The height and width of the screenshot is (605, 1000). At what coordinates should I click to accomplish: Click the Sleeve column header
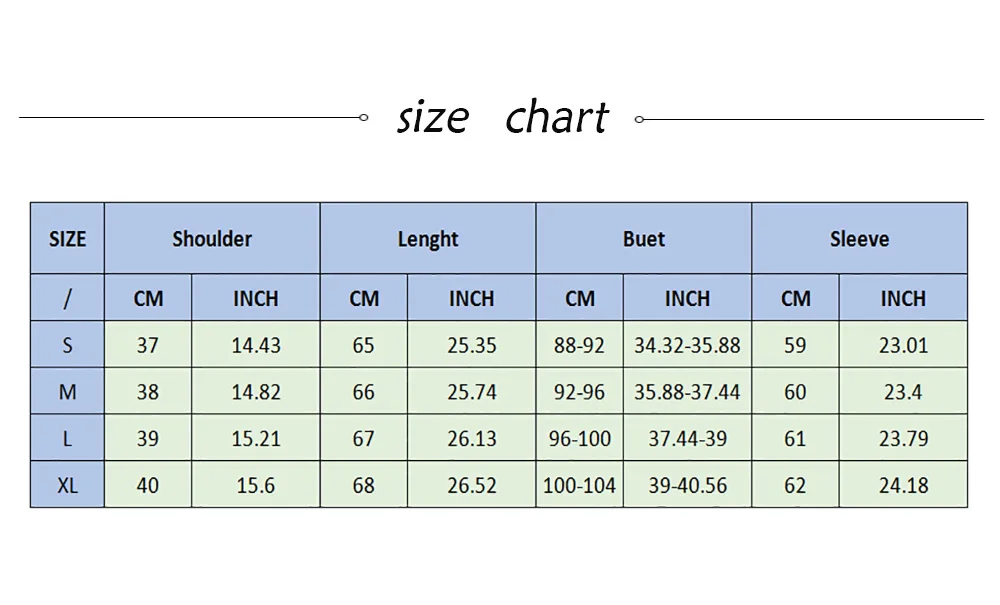pos(859,238)
